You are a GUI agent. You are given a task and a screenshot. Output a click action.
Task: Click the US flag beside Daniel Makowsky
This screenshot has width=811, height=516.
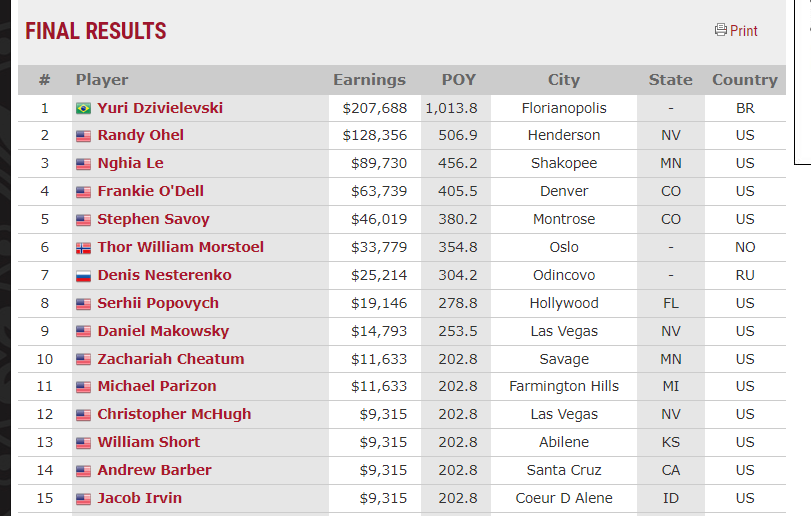[84, 331]
